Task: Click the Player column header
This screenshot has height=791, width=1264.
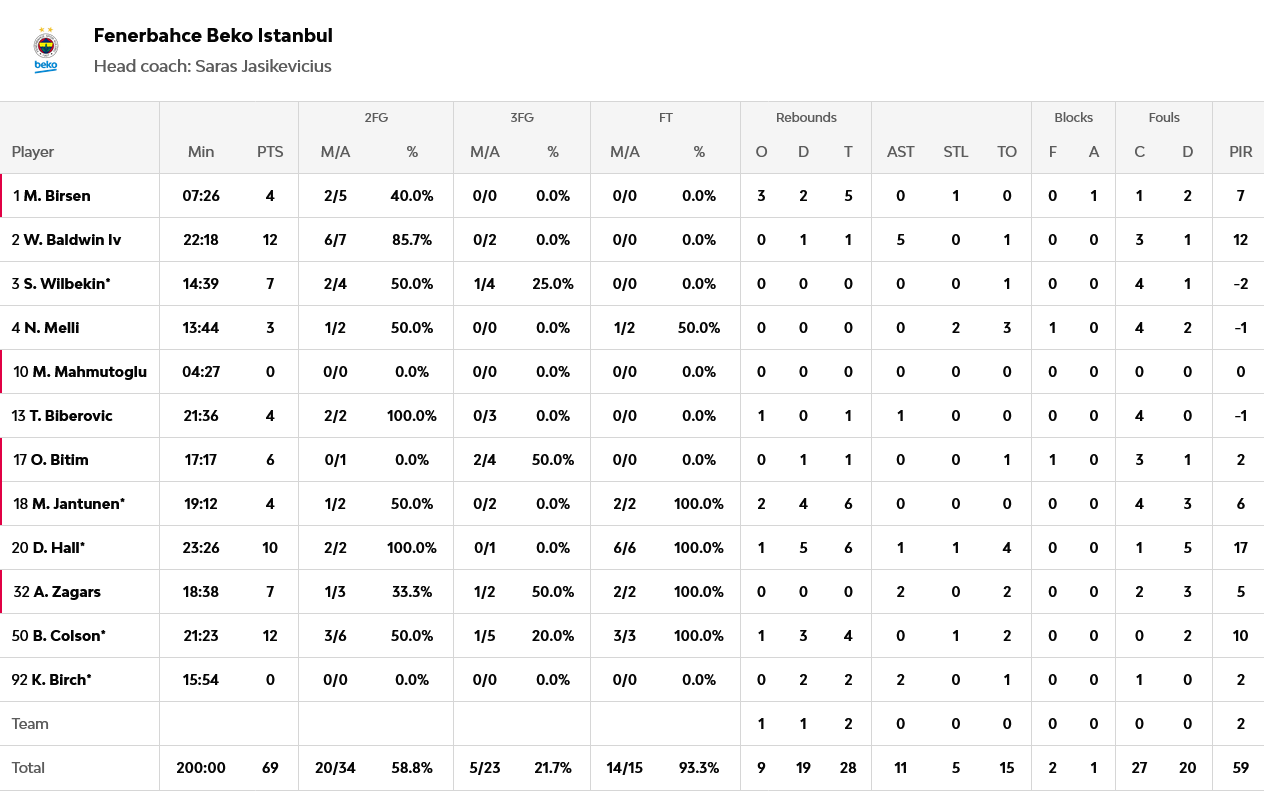Action: pyautogui.click(x=33, y=152)
